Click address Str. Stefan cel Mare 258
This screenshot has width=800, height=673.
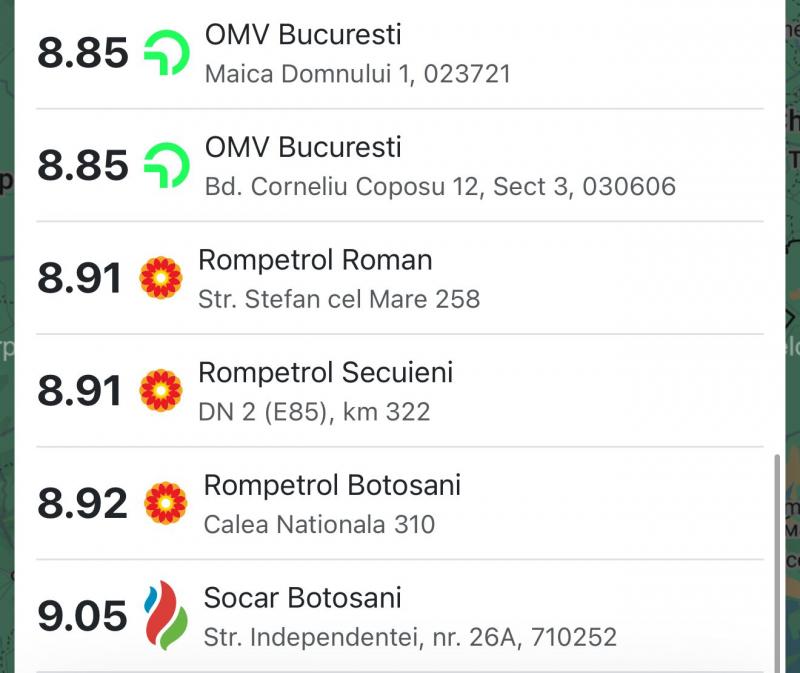click(339, 298)
